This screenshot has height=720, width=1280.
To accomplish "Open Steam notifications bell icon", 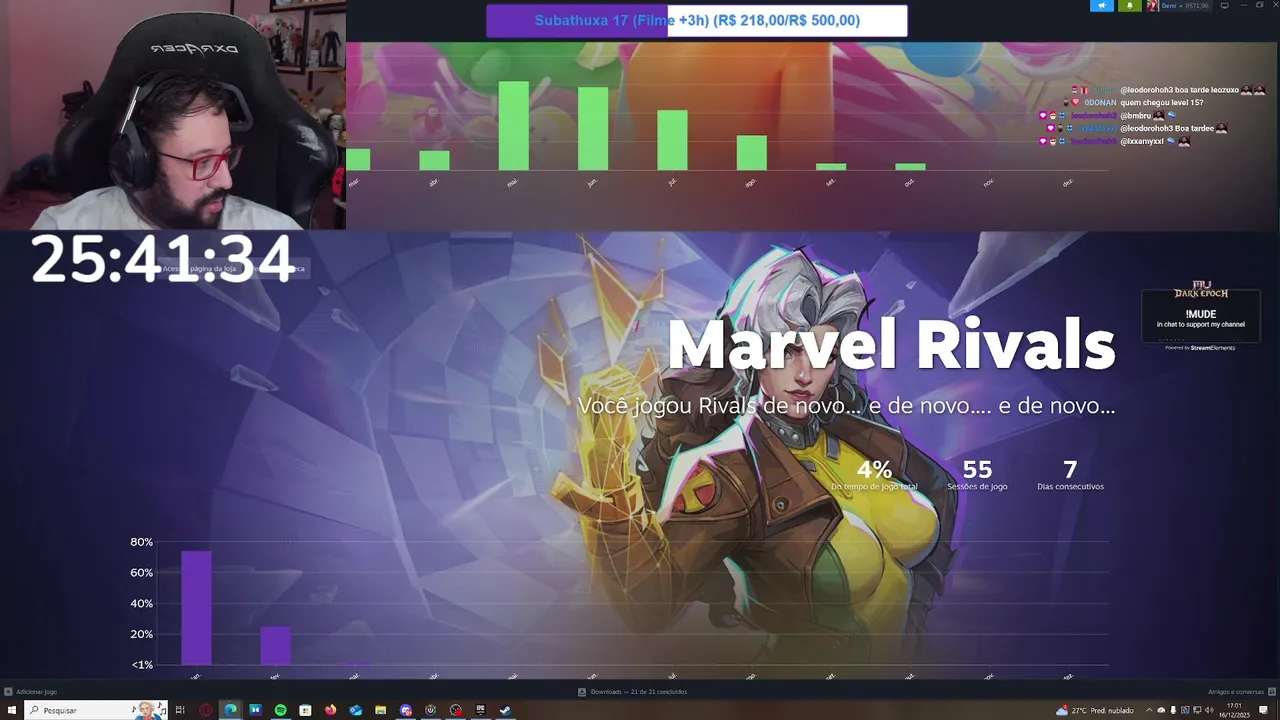I will pos(1129,5).
